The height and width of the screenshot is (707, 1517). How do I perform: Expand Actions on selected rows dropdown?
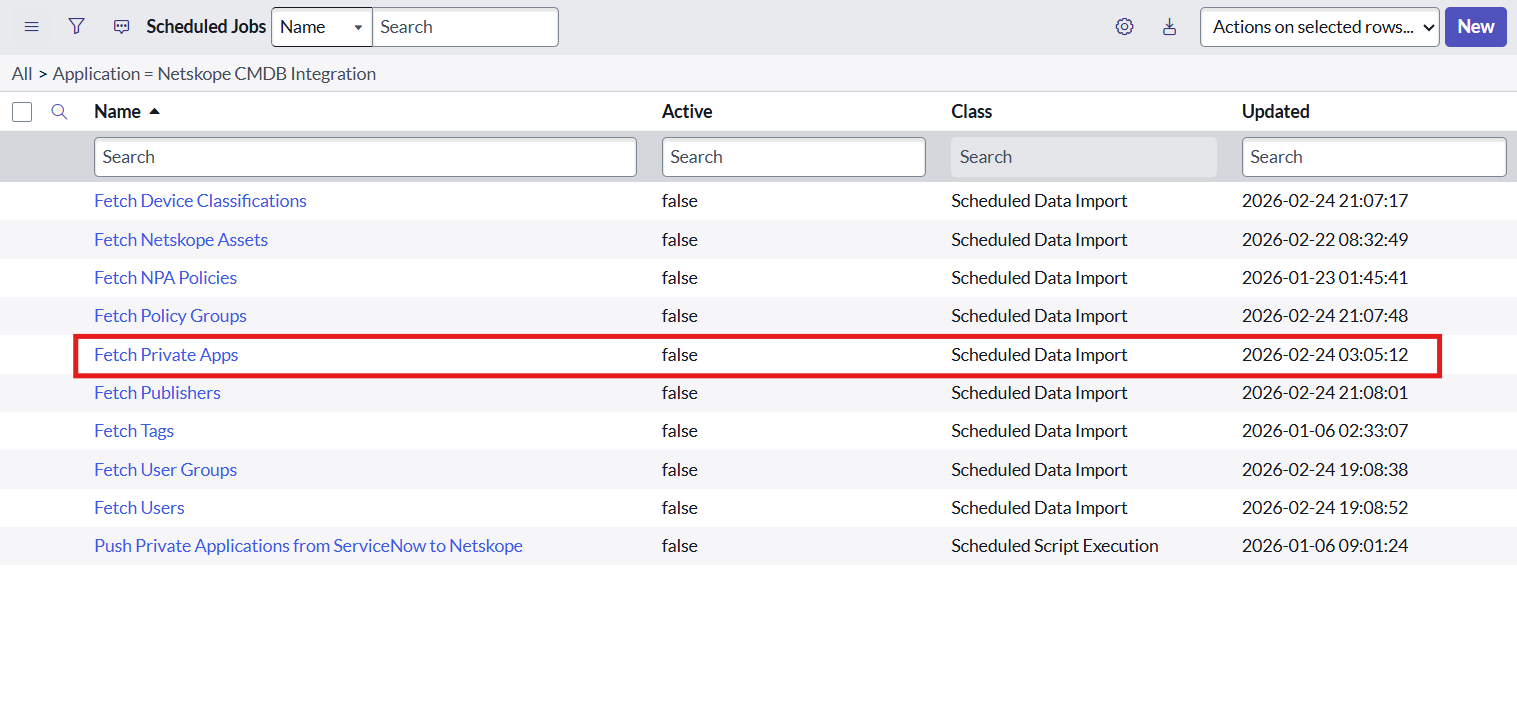click(x=1319, y=27)
